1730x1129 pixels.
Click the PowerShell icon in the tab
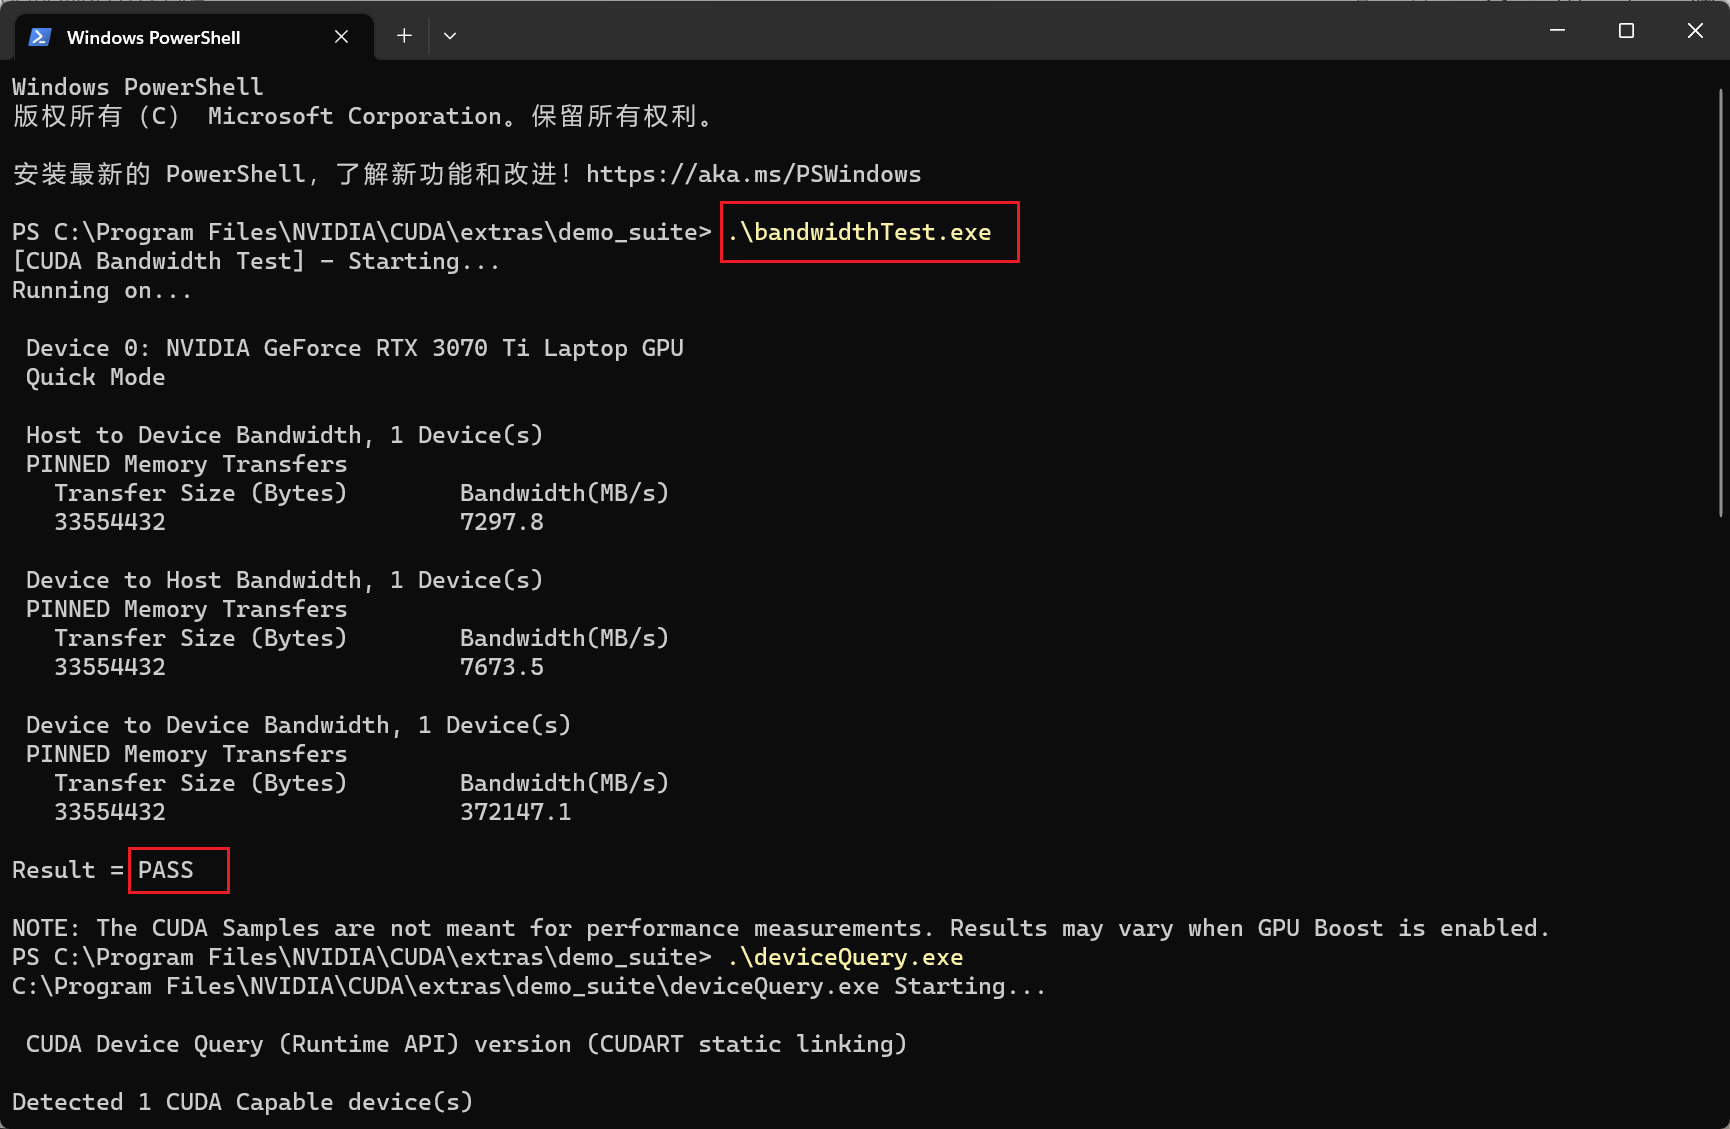click(x=40, y=37)
